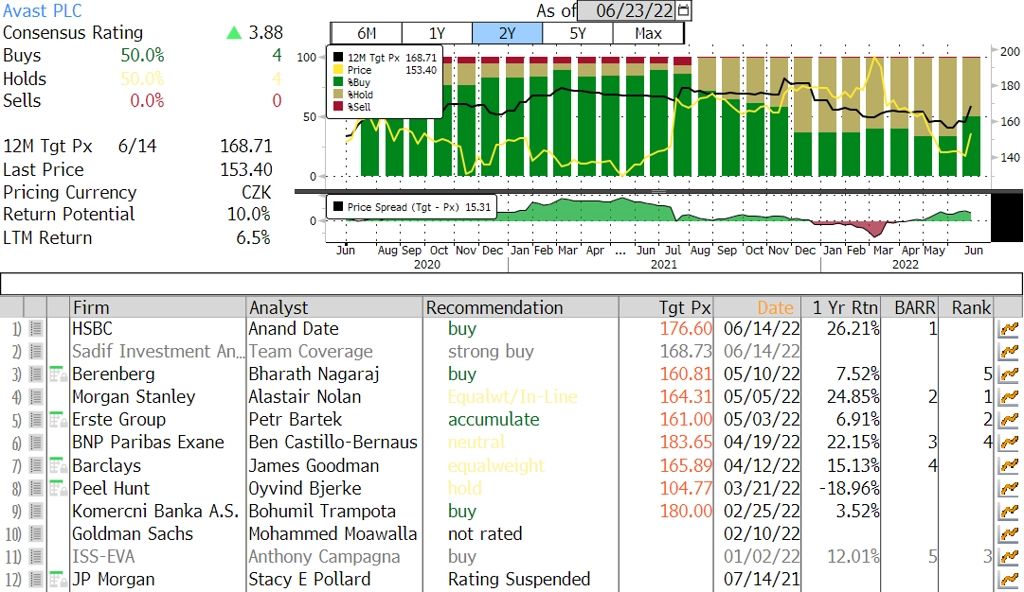Show the Max time range
The width and height of the screenshot is (1024, 592).
648,33
